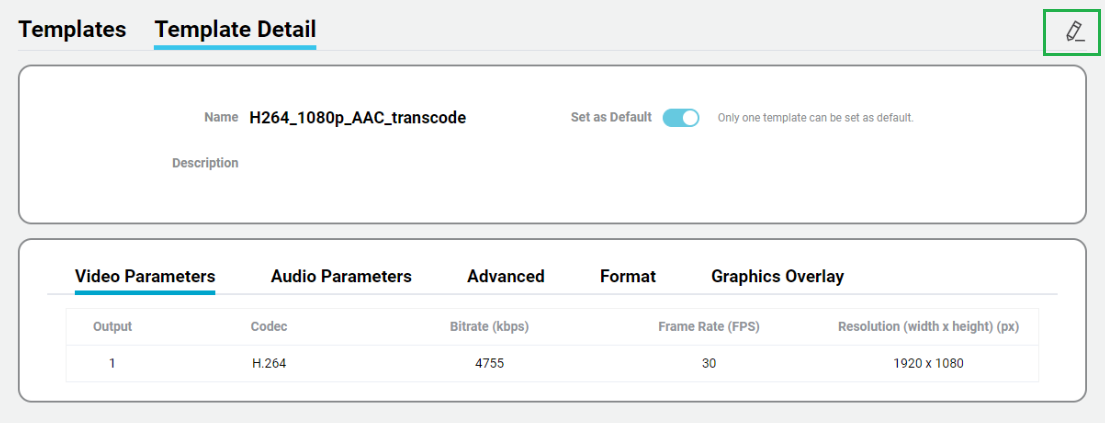Screen dimensions: 1105x423
Task: Open the Video Parameters tab
Action: click(x=145, y=276)
